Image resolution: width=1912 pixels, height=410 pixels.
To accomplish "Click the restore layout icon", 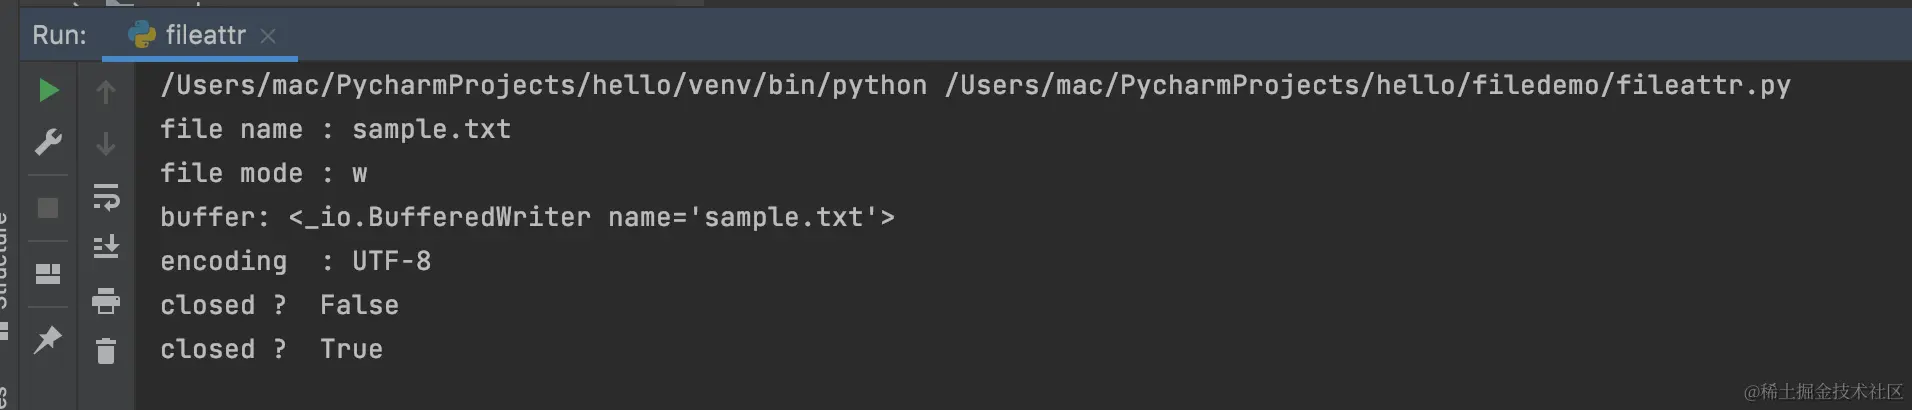I will pyautogui.click(x=48, y=273).
